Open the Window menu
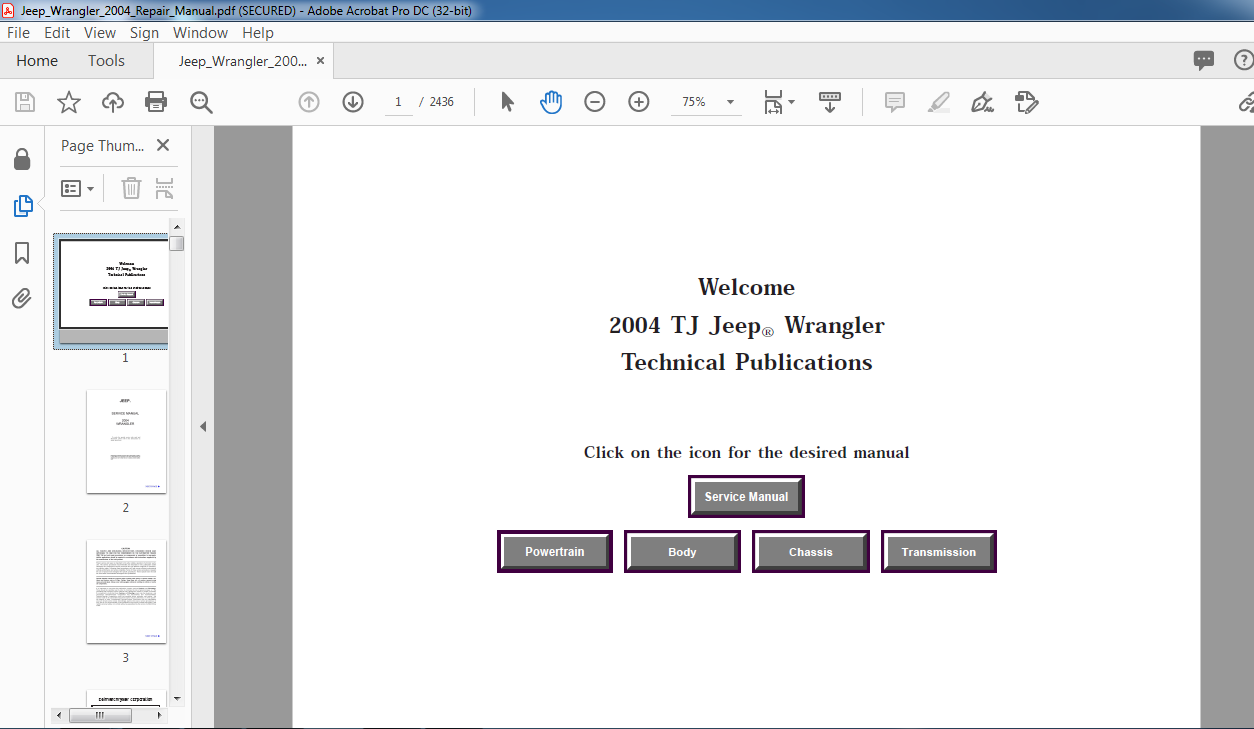 point(201,33)
